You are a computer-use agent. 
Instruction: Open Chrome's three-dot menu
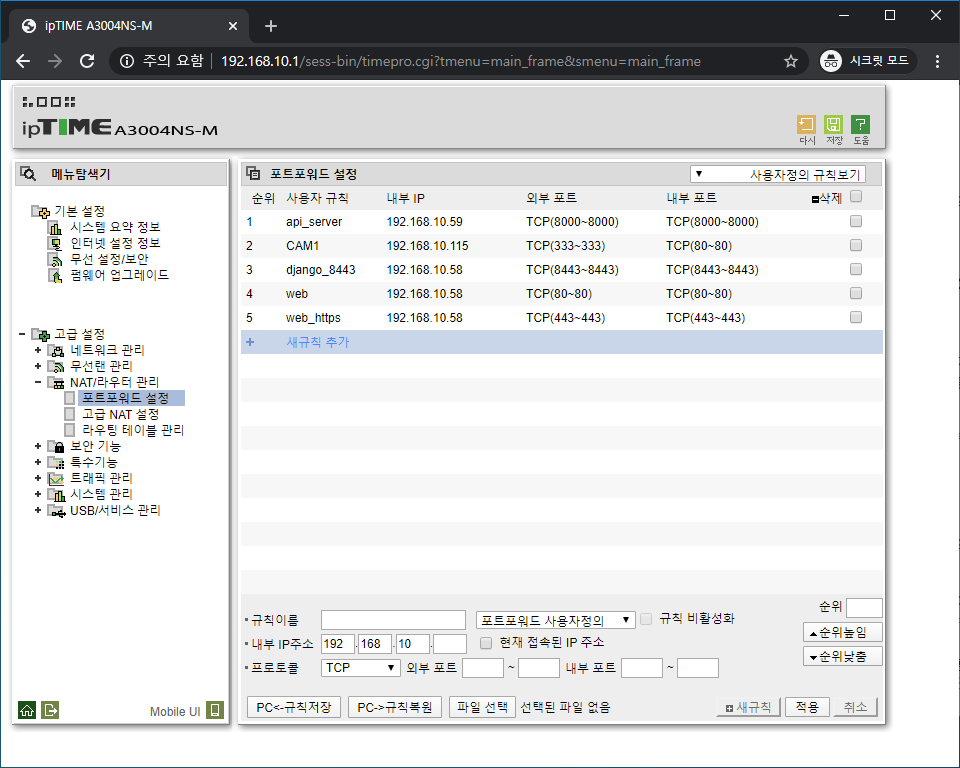point(937,61)
